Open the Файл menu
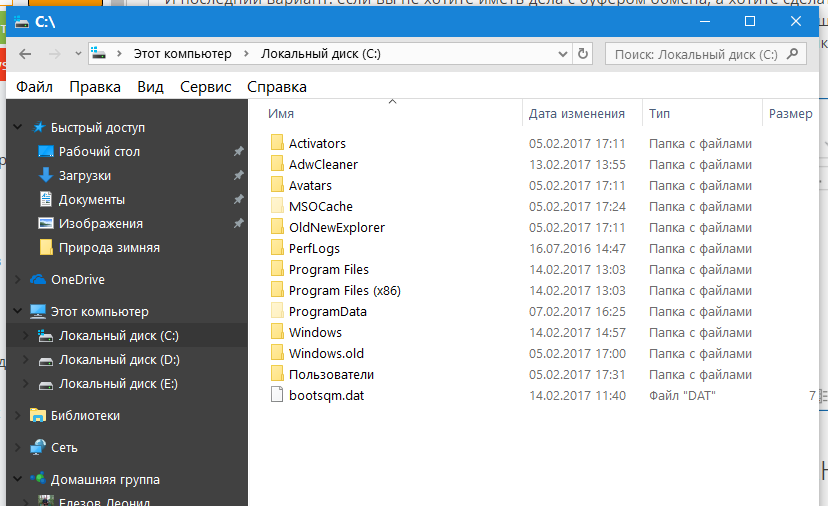 pyautogui.click(x=34, y=87)
